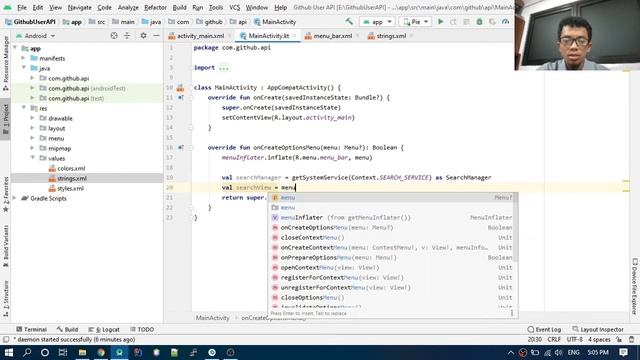Screen dimensions: 640x360
Task: Select styles.xml in project tree
Action: (71, 188)
